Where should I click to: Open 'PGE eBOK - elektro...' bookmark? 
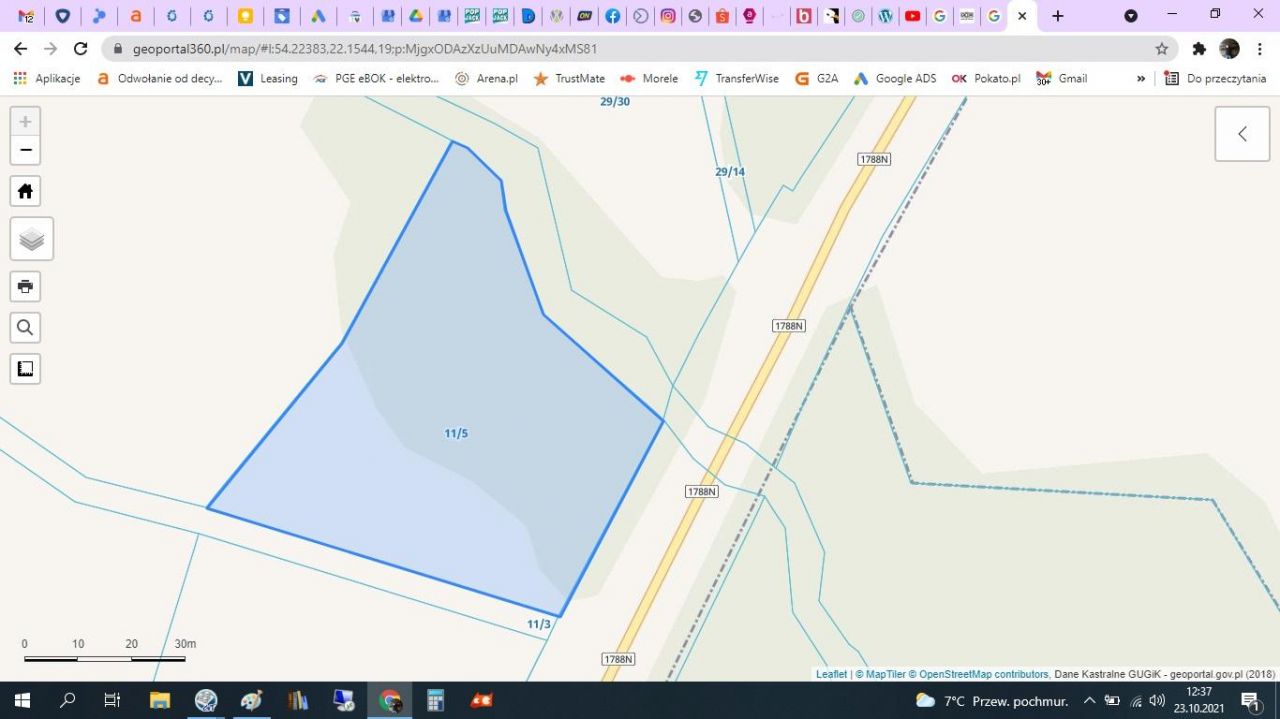[x=376, y=78]
